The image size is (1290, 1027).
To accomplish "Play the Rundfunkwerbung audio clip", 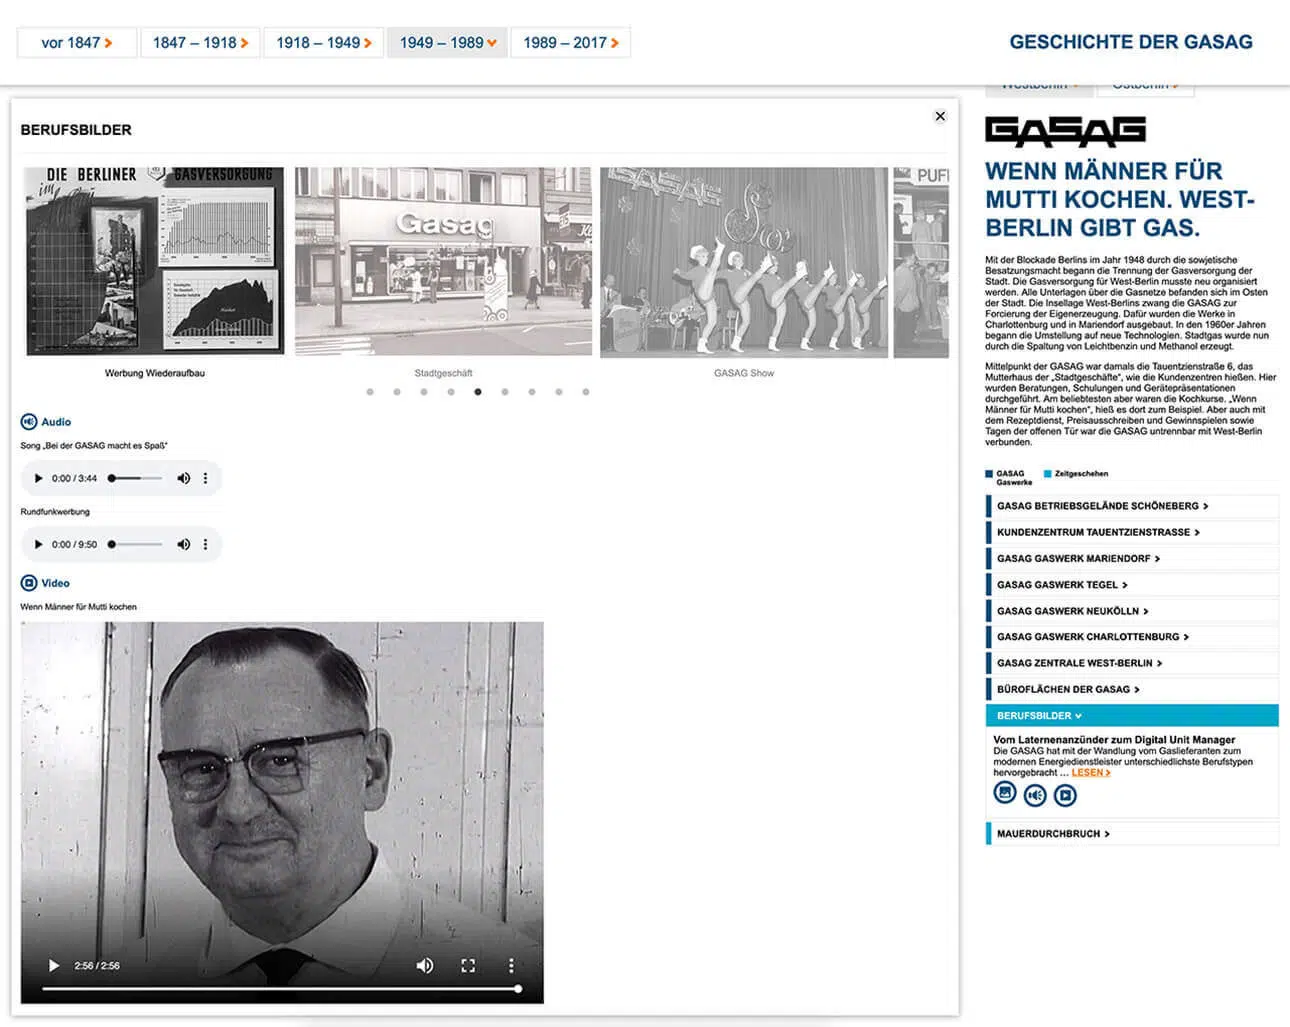I will coord(39,544).
